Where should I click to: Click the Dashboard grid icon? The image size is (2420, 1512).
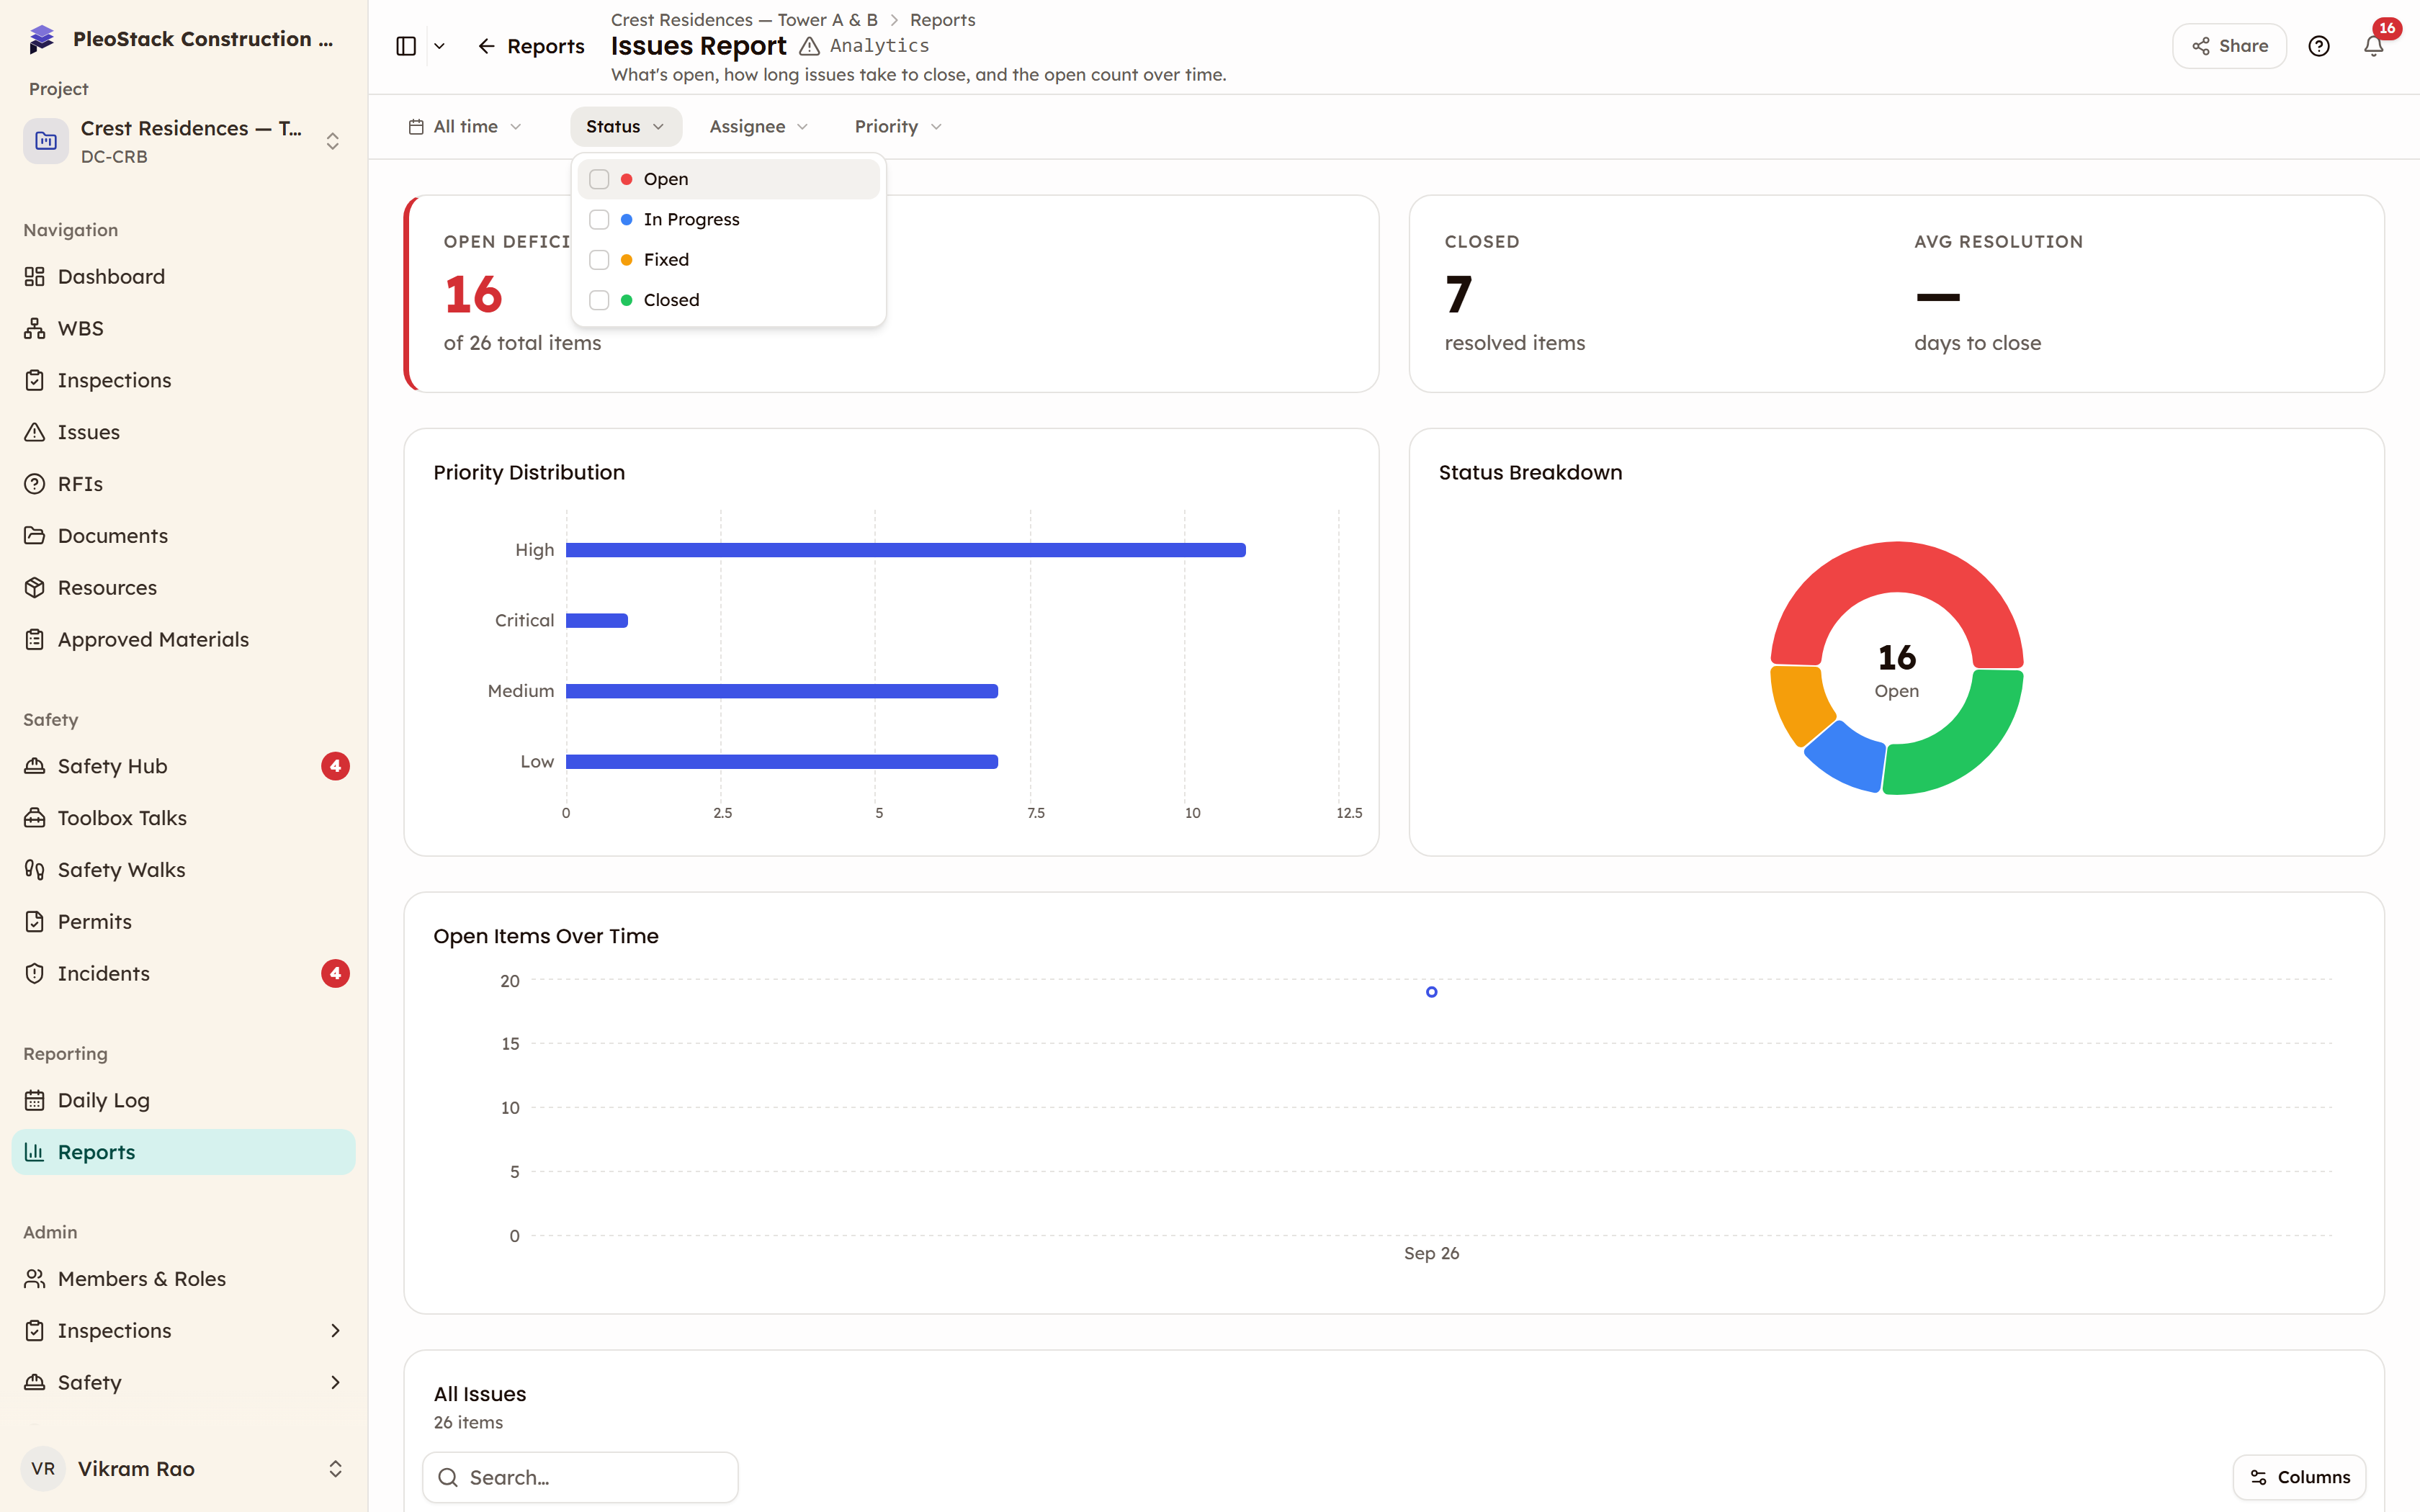(x=35, y=276)
